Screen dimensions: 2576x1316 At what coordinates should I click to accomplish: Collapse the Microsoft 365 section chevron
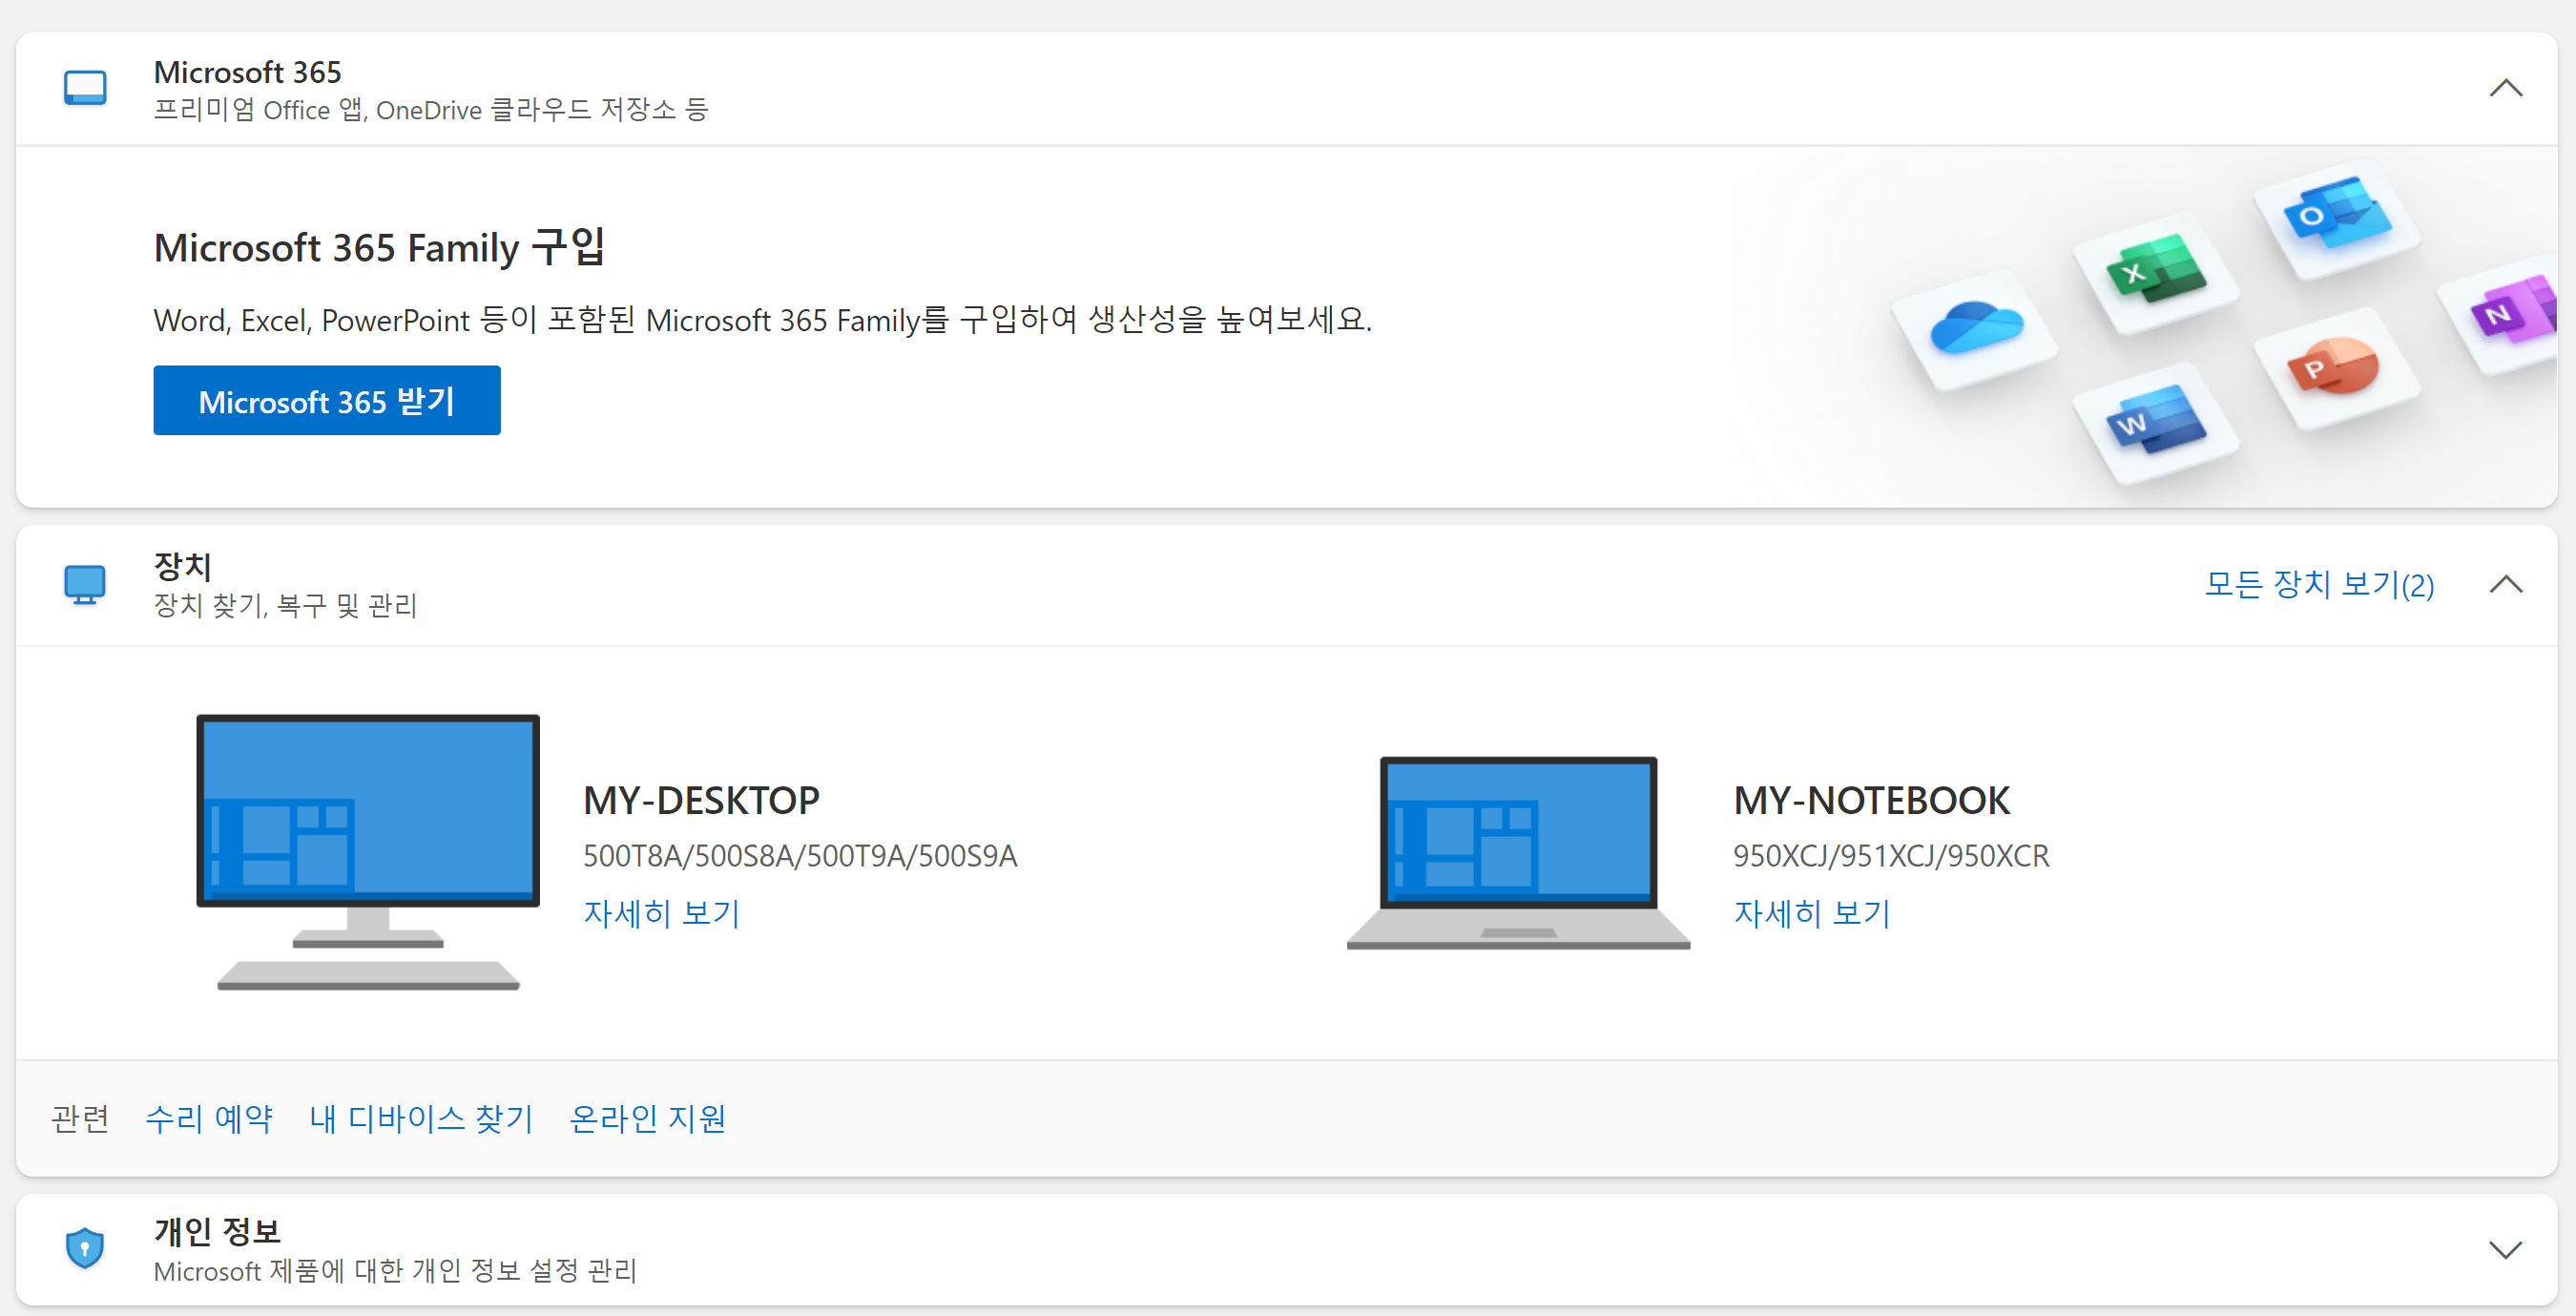pyautogui.click(x=2505, y=88)
